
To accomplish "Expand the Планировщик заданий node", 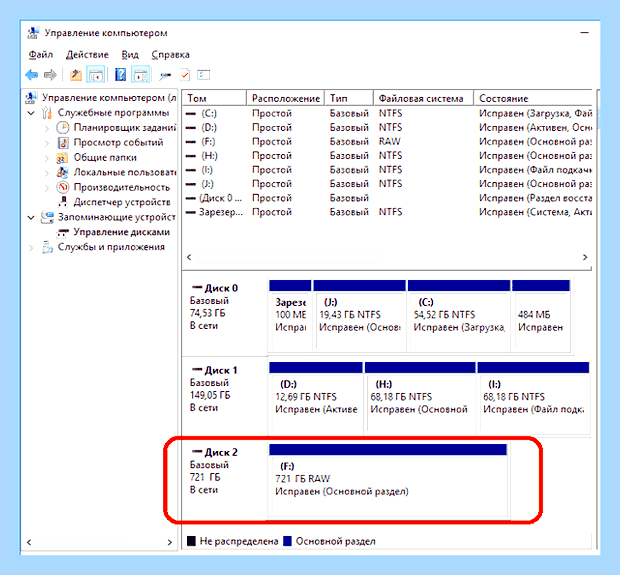I will pos(47,128).
